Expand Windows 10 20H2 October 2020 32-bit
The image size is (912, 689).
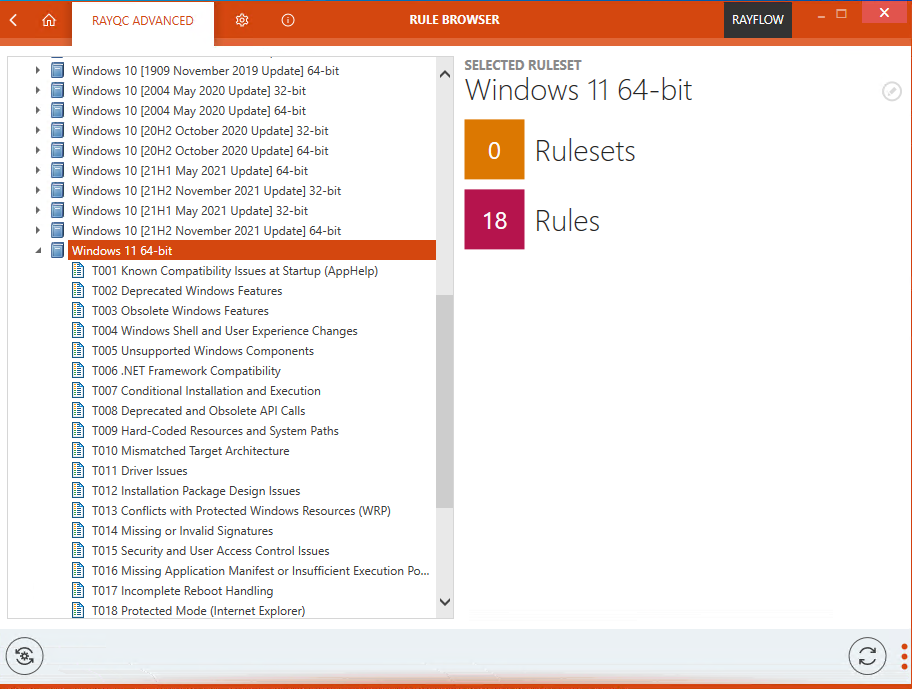click(x=38, y=130)
